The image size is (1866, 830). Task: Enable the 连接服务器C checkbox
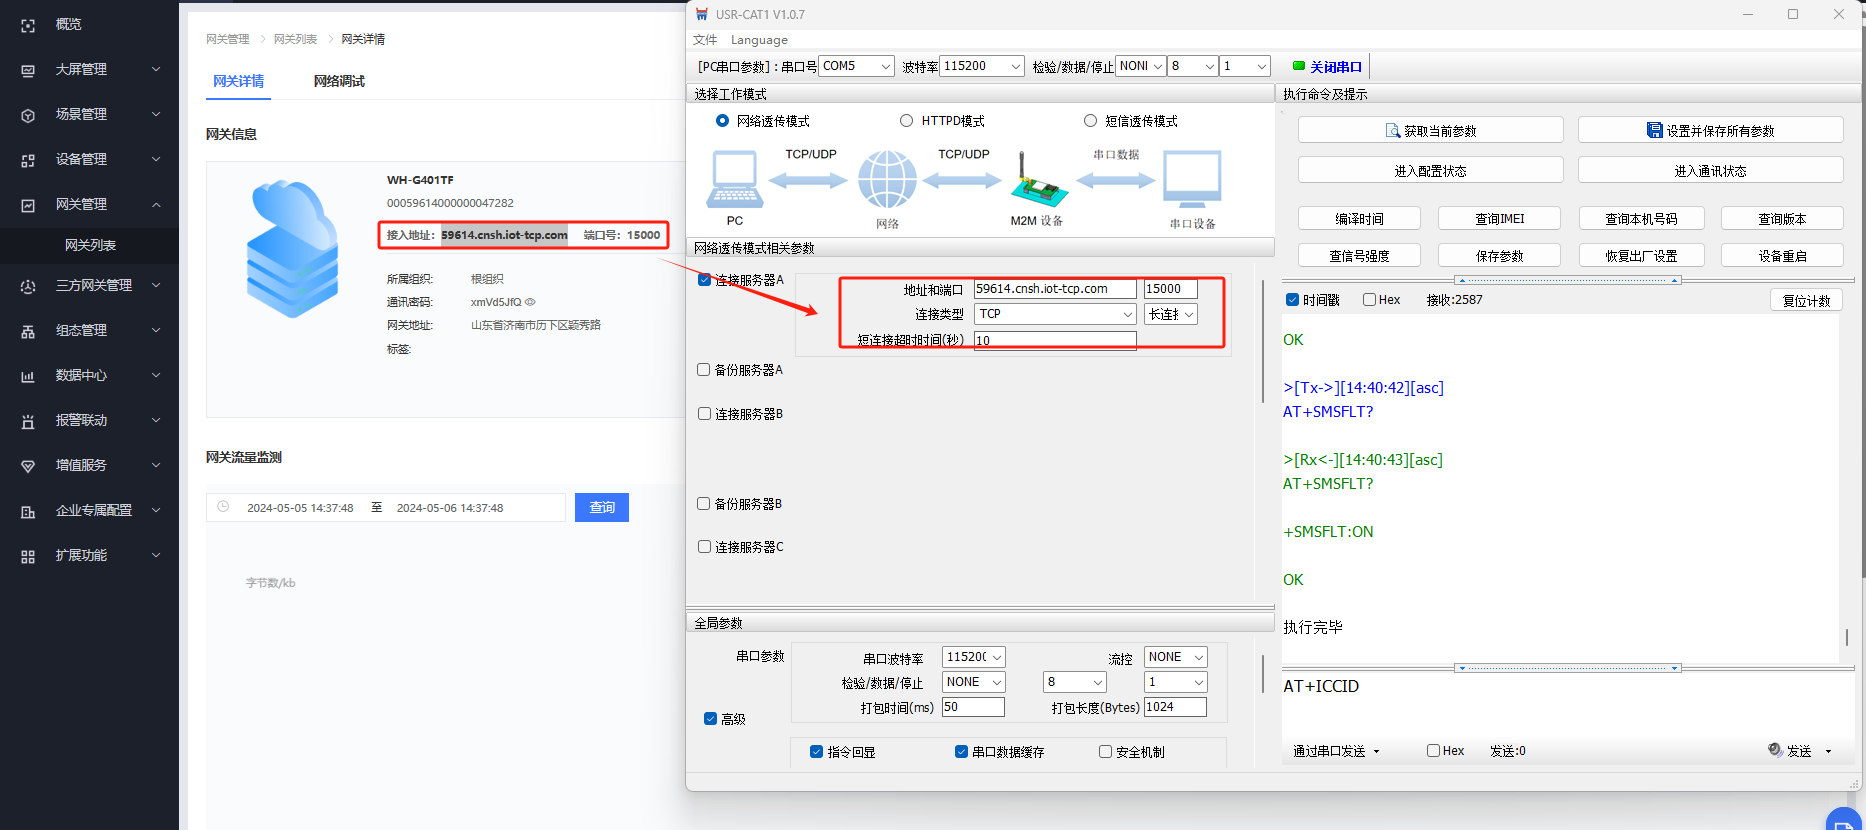pyautogui.click(x=704, y=547)
